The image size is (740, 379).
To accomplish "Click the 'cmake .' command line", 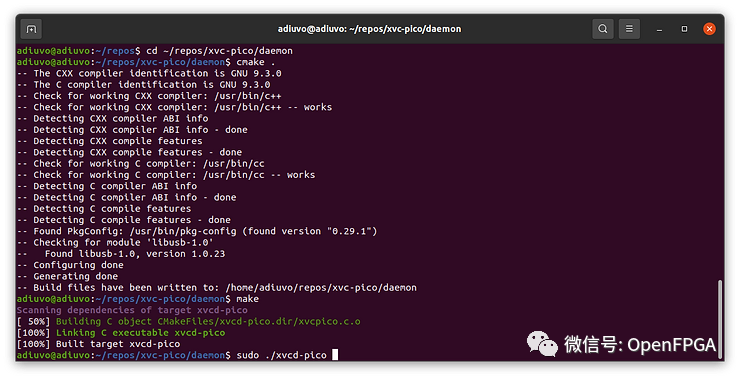I will coord(255,62).
